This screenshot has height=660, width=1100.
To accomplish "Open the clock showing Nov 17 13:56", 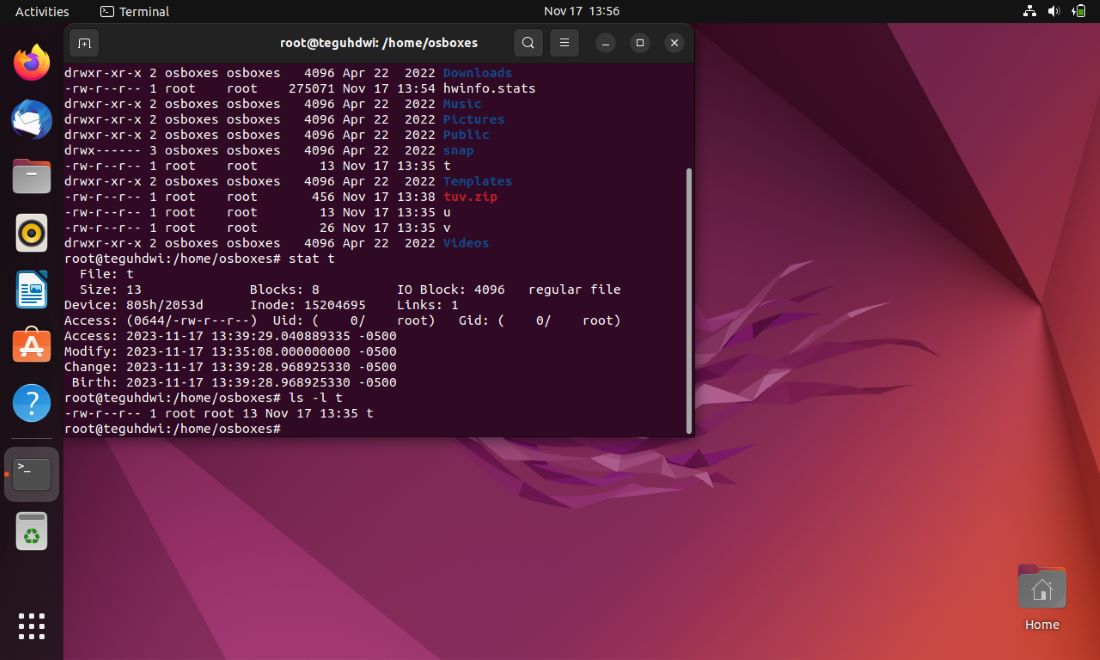I will (x=582, y=11).
